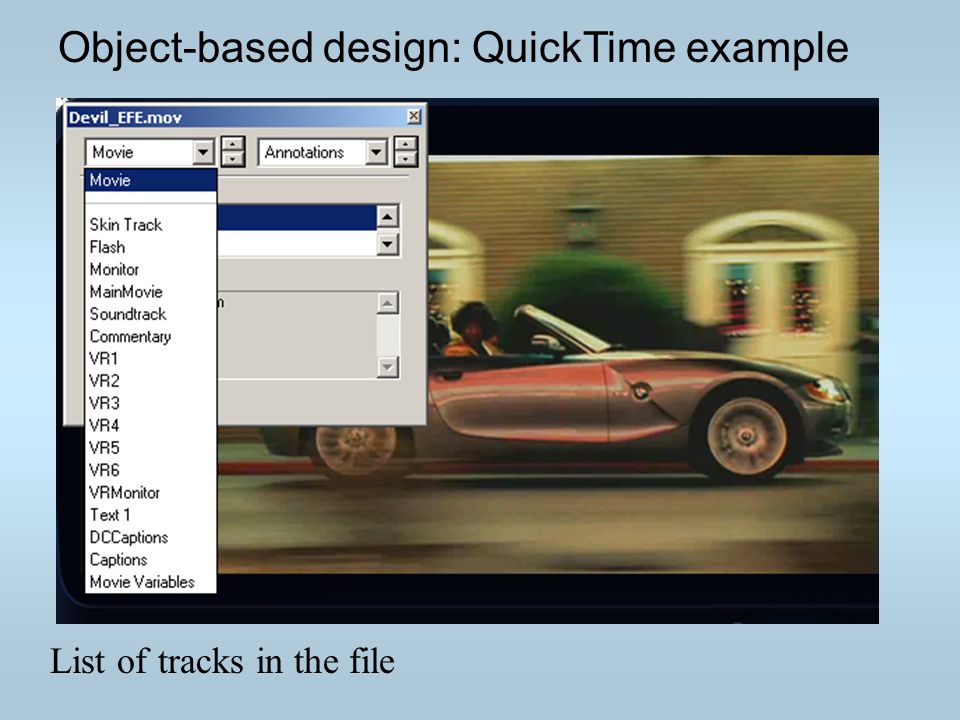Step down beside the Annotations dropdown
The height and width of the screenshot is (720, 960).
click(x=406, y=159)
